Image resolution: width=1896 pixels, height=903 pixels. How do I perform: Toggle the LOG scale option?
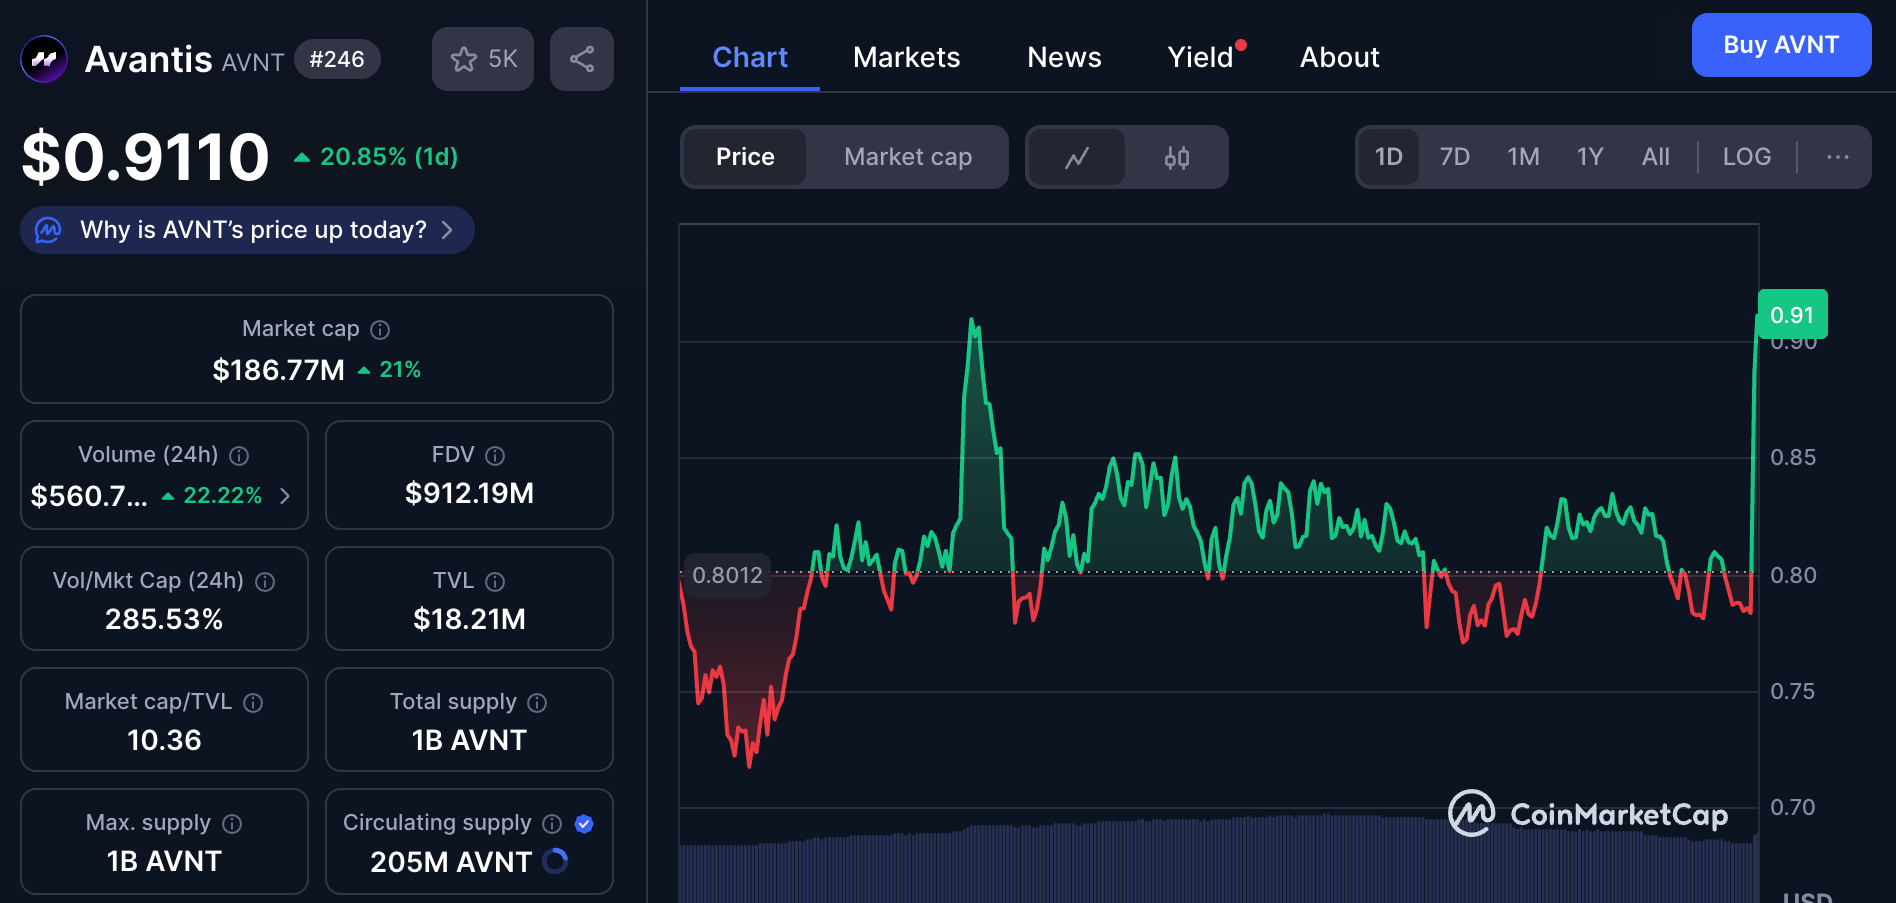click(1746, 157)
